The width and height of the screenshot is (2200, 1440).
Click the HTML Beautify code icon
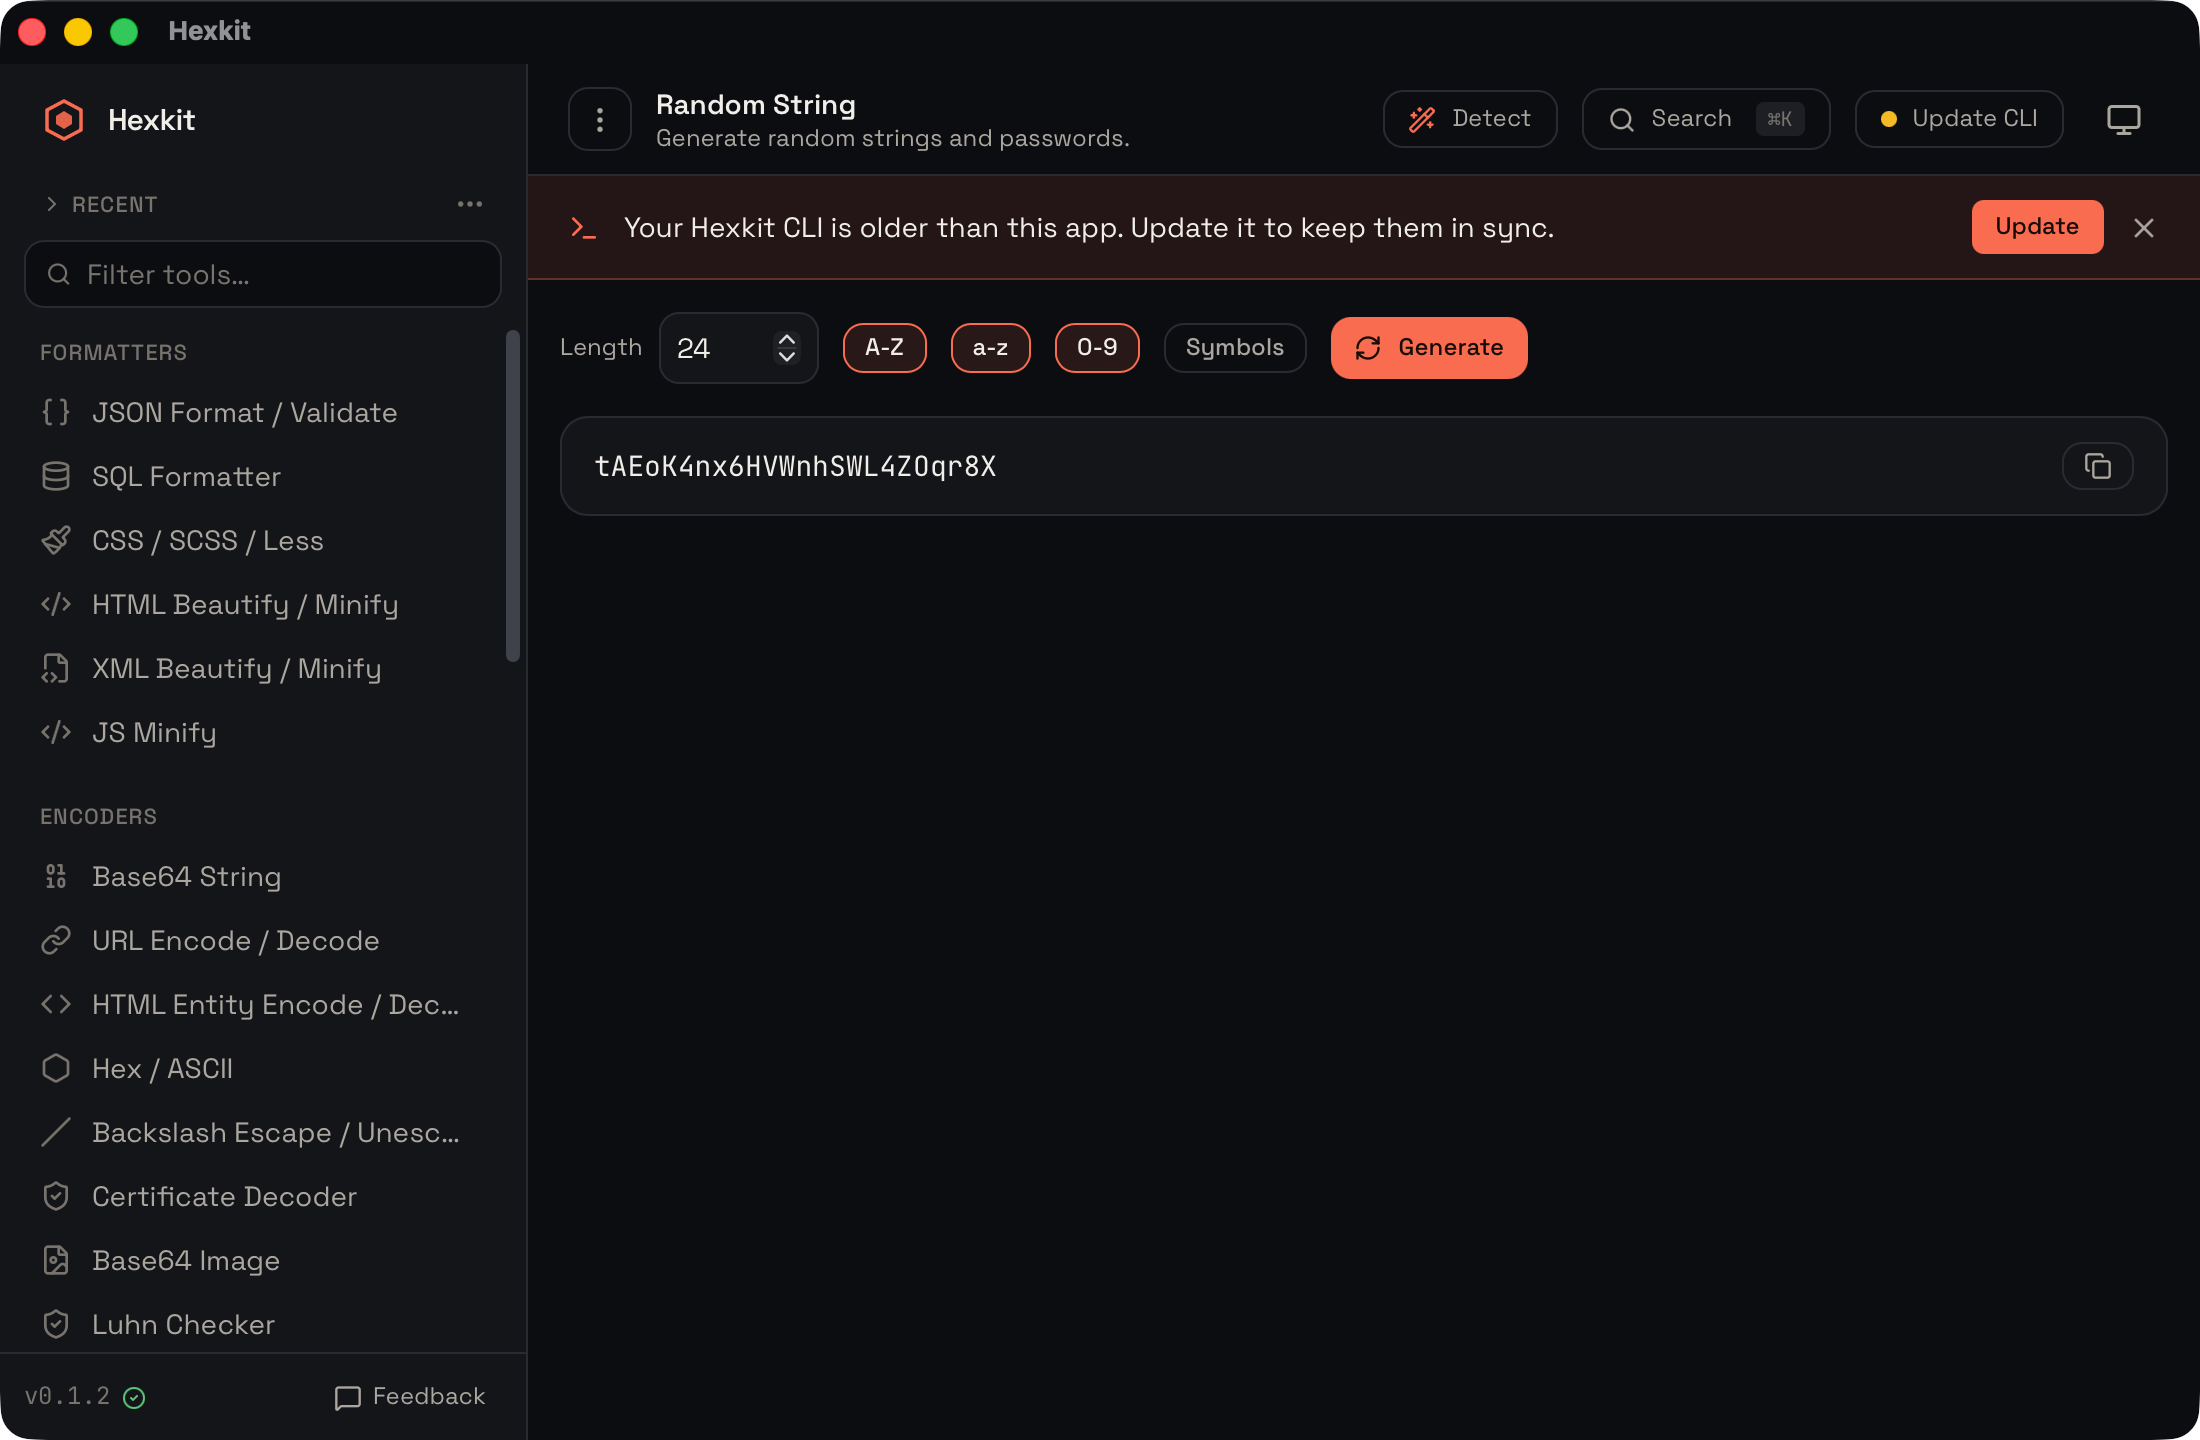click(56, 604)
